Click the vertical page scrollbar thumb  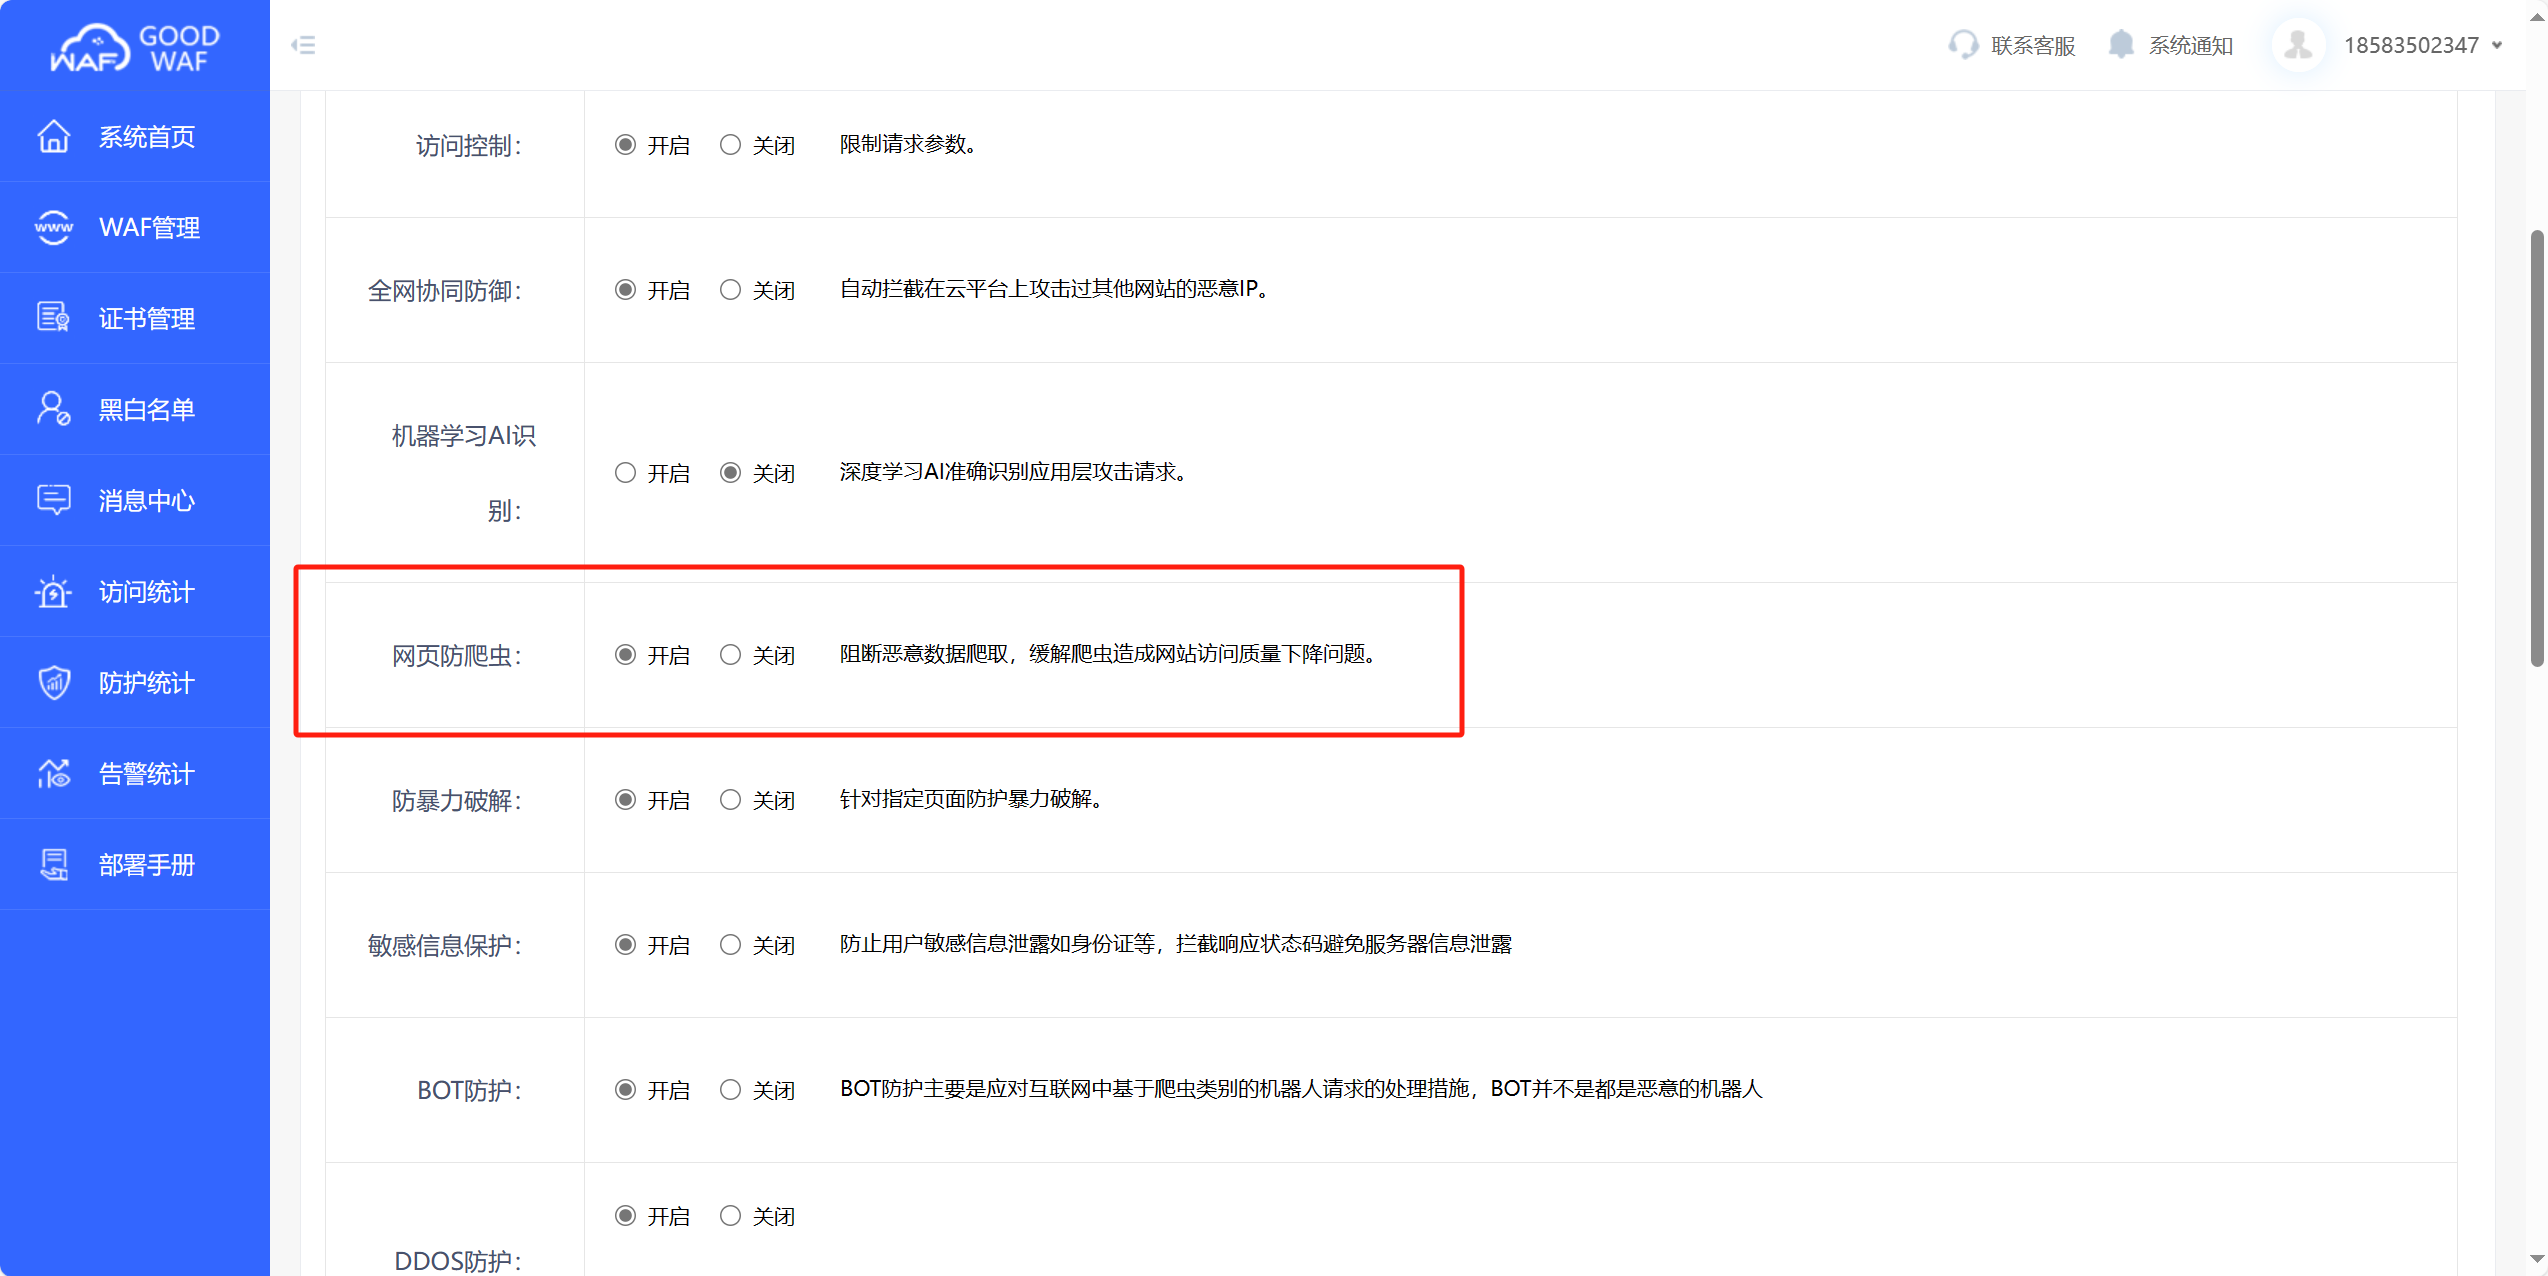coord(2536,448)
